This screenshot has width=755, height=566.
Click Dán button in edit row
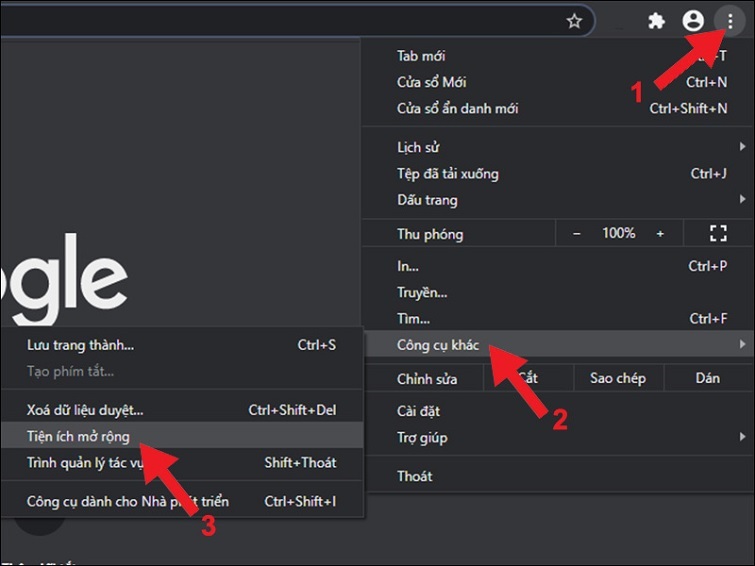click(707, 378)
